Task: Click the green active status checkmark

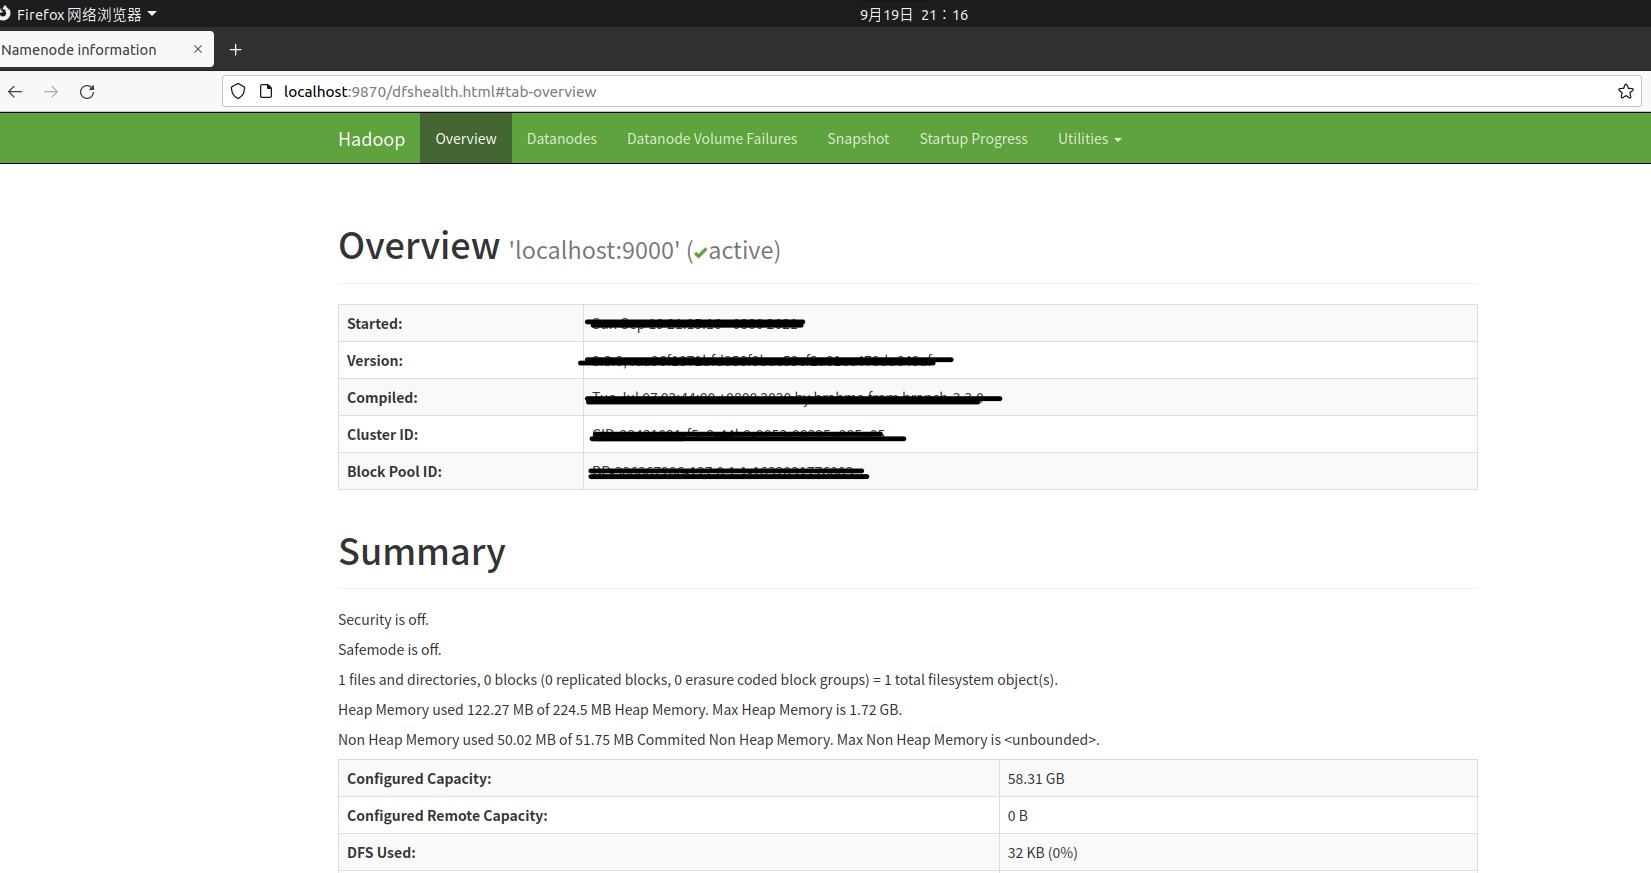Action: tap(700, 253)
